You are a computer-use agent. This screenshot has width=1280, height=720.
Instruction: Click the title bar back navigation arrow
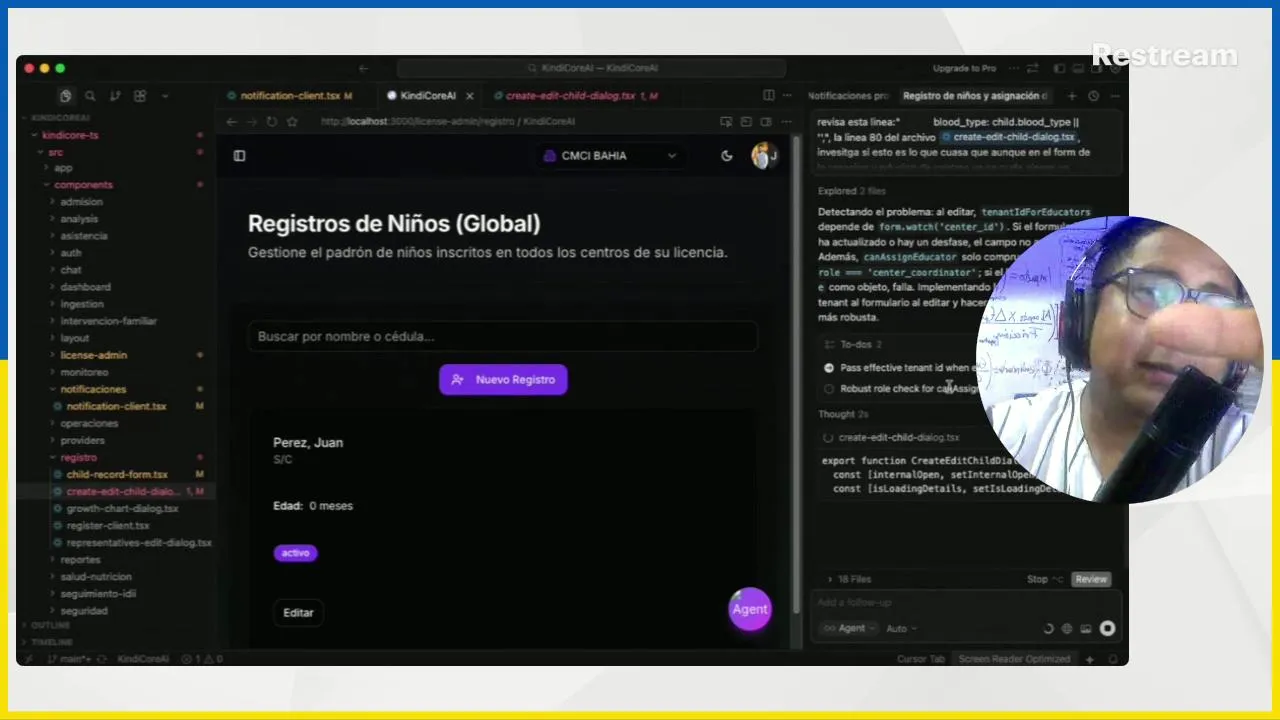click(363, 68)
